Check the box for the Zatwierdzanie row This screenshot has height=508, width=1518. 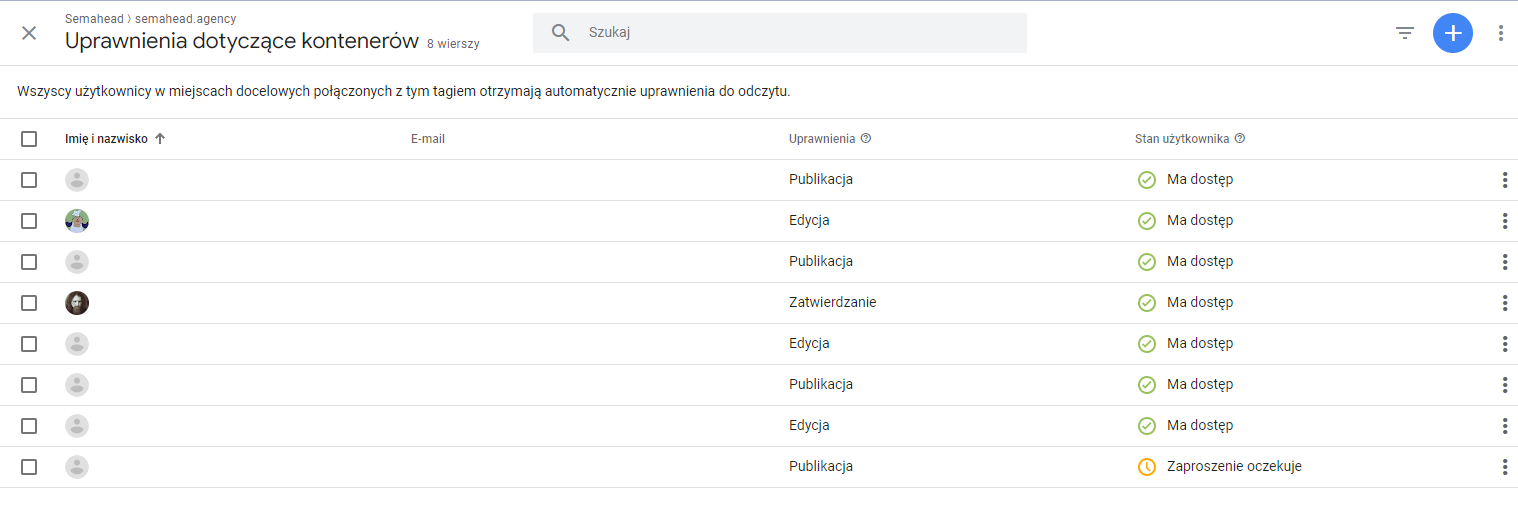point(29,303)
